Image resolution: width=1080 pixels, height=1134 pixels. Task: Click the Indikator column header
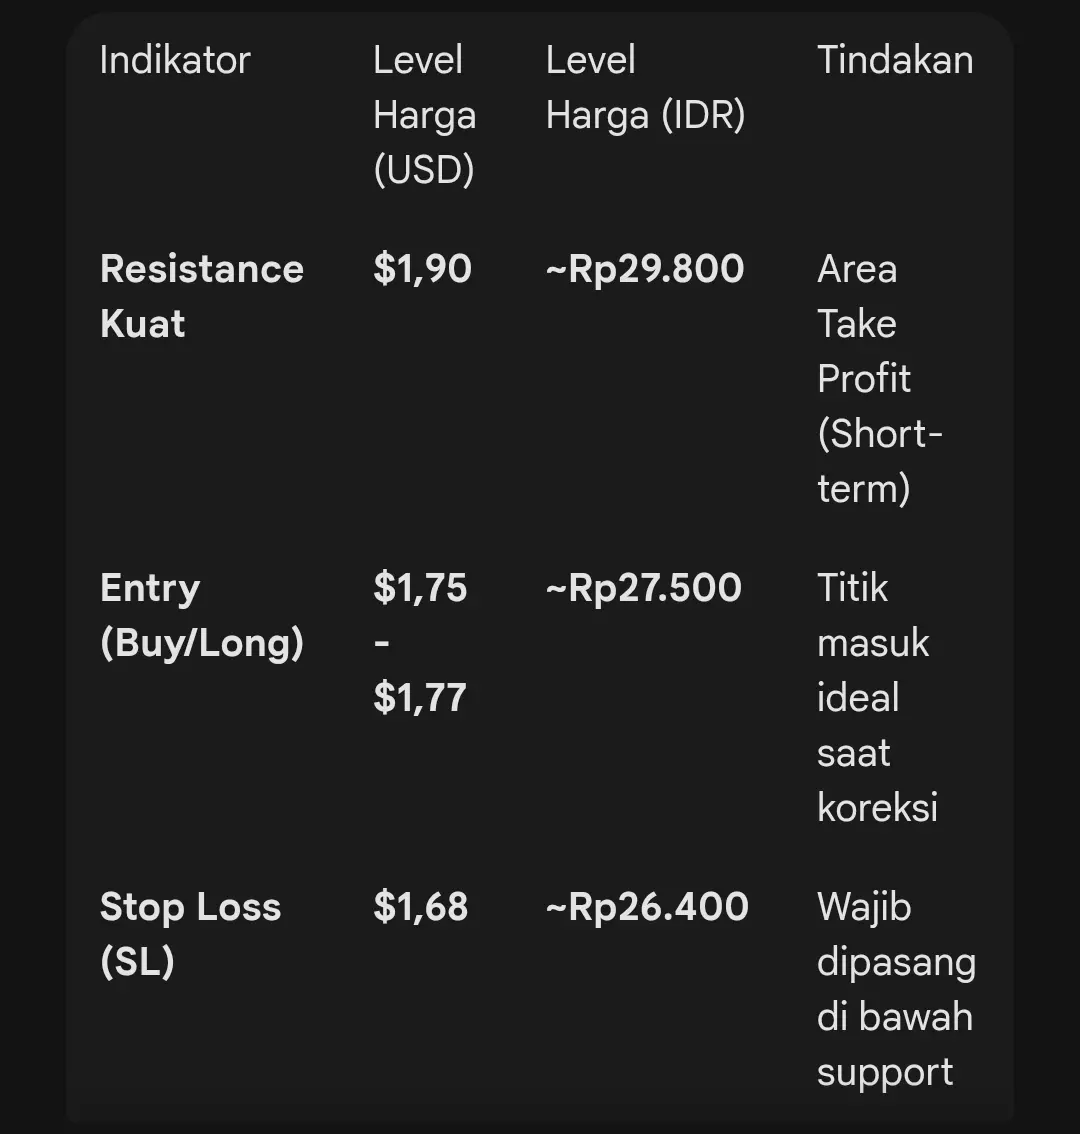click(175, 60)
